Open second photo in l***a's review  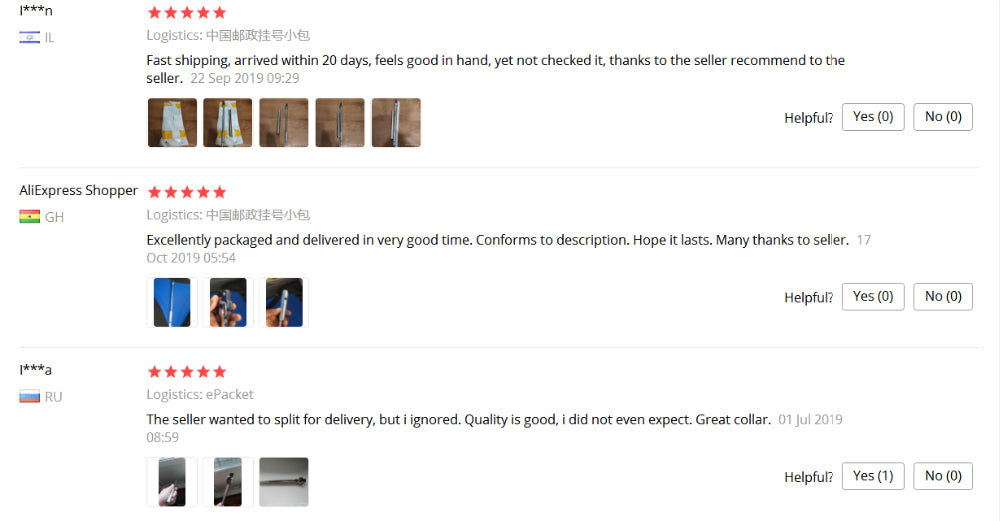[228, 482]
